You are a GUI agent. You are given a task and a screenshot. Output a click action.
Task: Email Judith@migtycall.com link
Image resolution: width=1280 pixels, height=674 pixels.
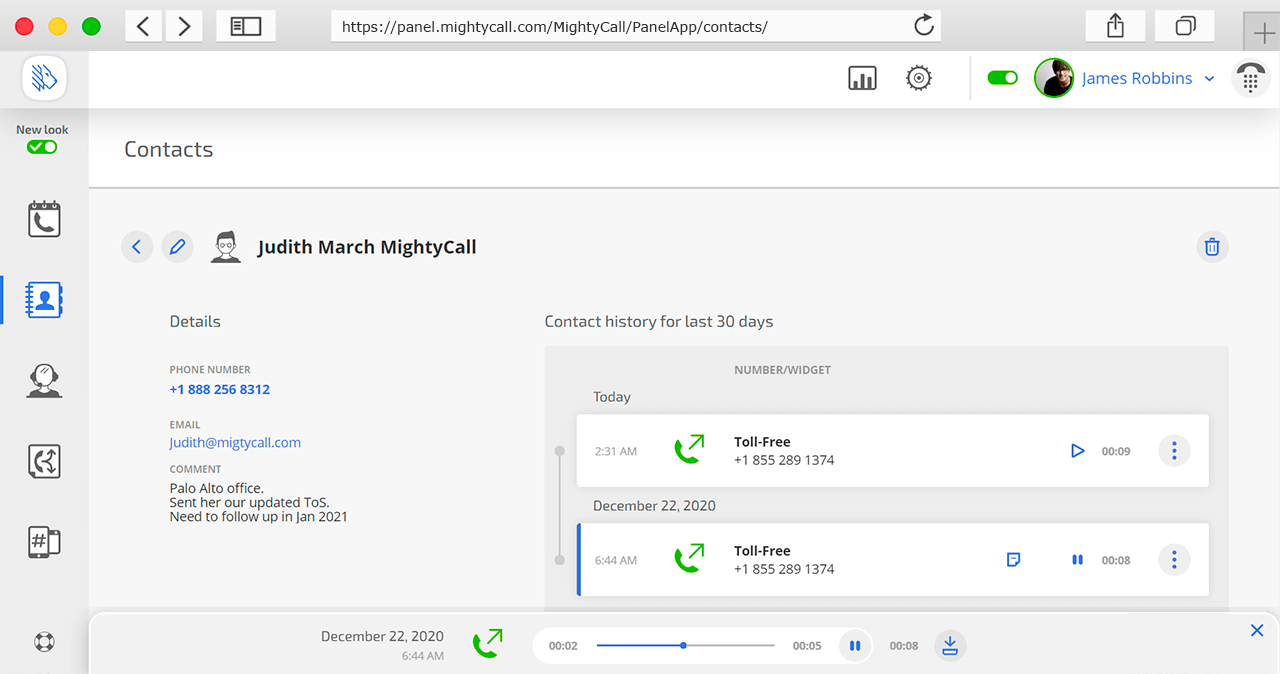pyautogui.click(x=235, y=442)
